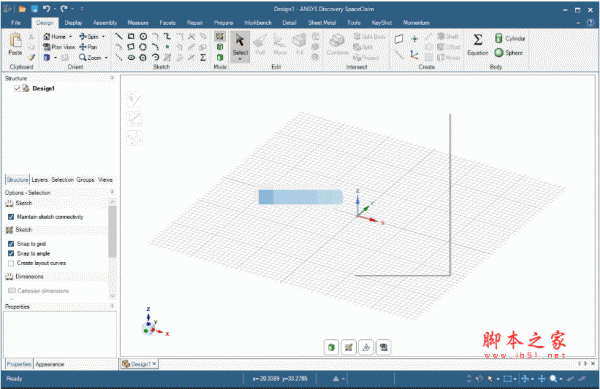This screenshot has width=600, height=389.
Task: Switch to Section mode in Mode group
Action: tap(220, 47)
